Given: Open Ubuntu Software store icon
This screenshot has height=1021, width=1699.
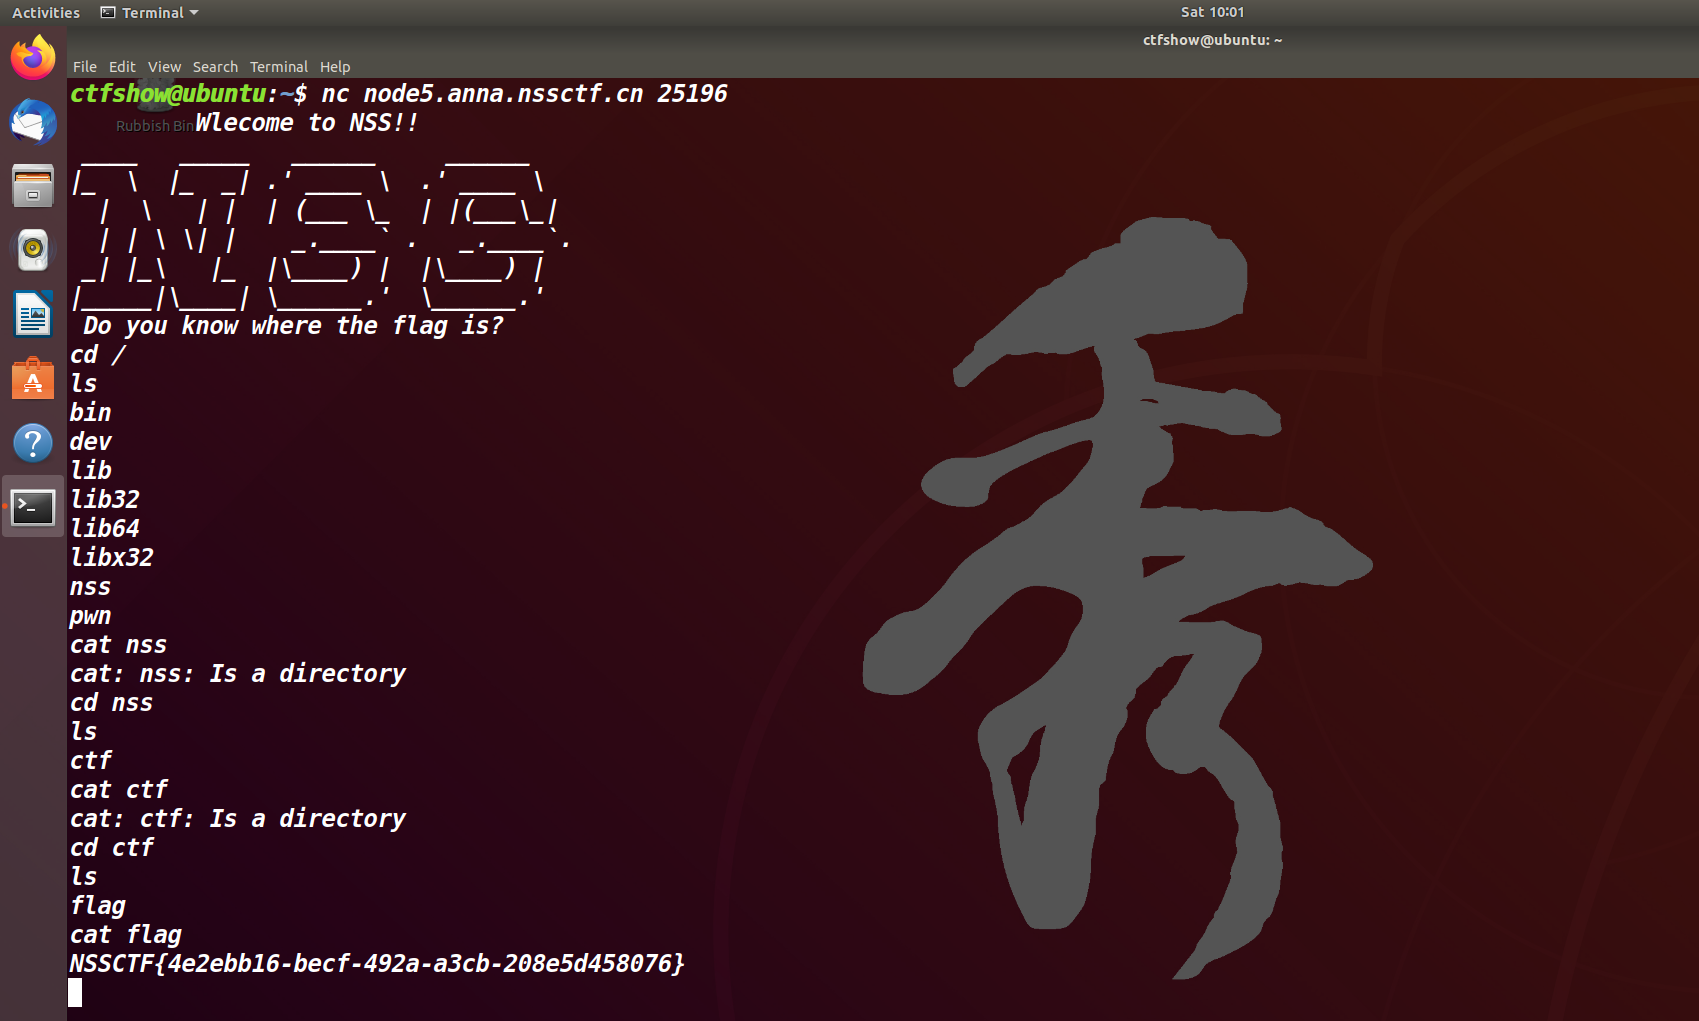Looking at the screenshot, I should coord(33,379).
